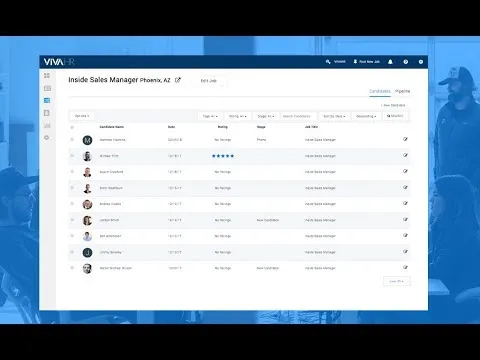
Task: Edit the candidate with M initial avatar
Action: 405,139
